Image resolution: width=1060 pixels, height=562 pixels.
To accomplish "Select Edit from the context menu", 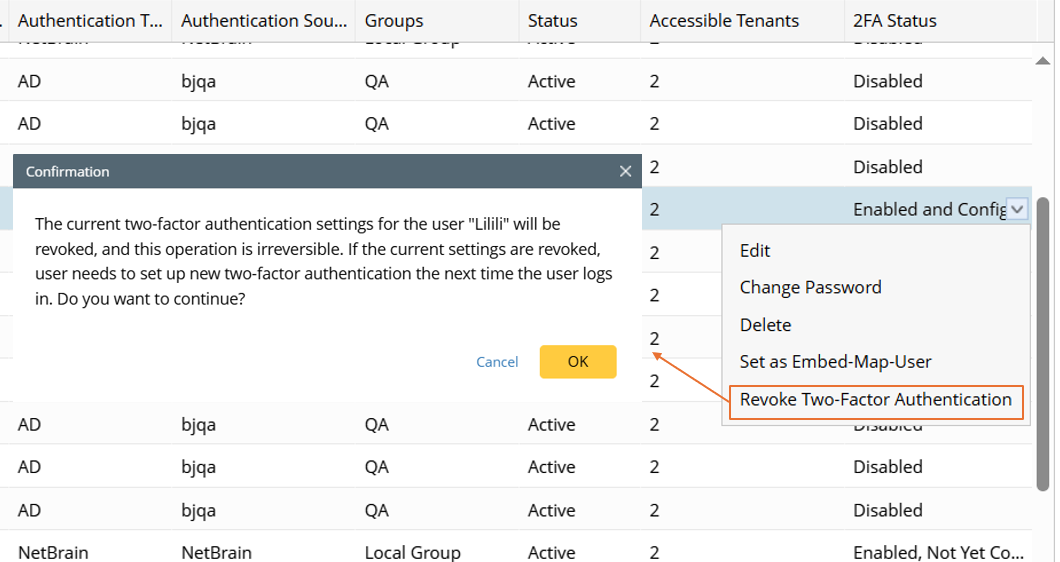I will tap(755, 251).
